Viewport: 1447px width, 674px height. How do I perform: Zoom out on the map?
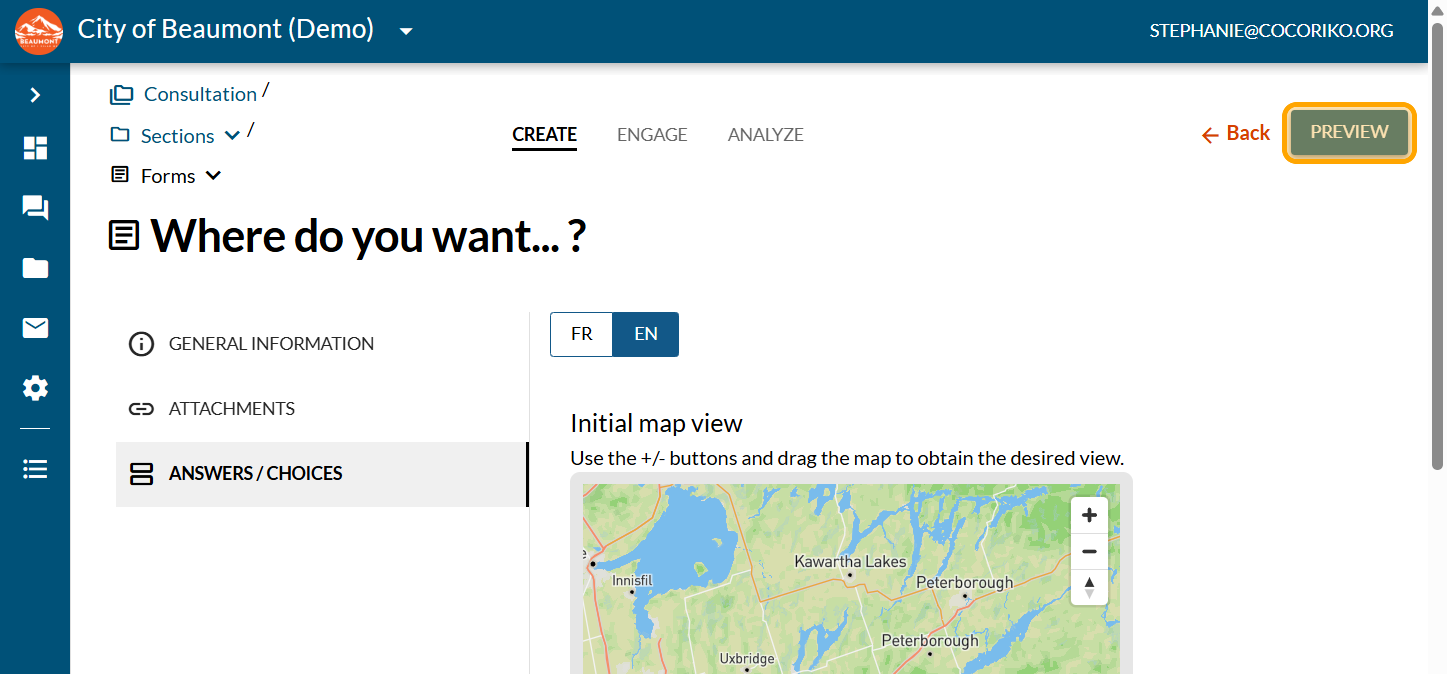(1089, 551)
